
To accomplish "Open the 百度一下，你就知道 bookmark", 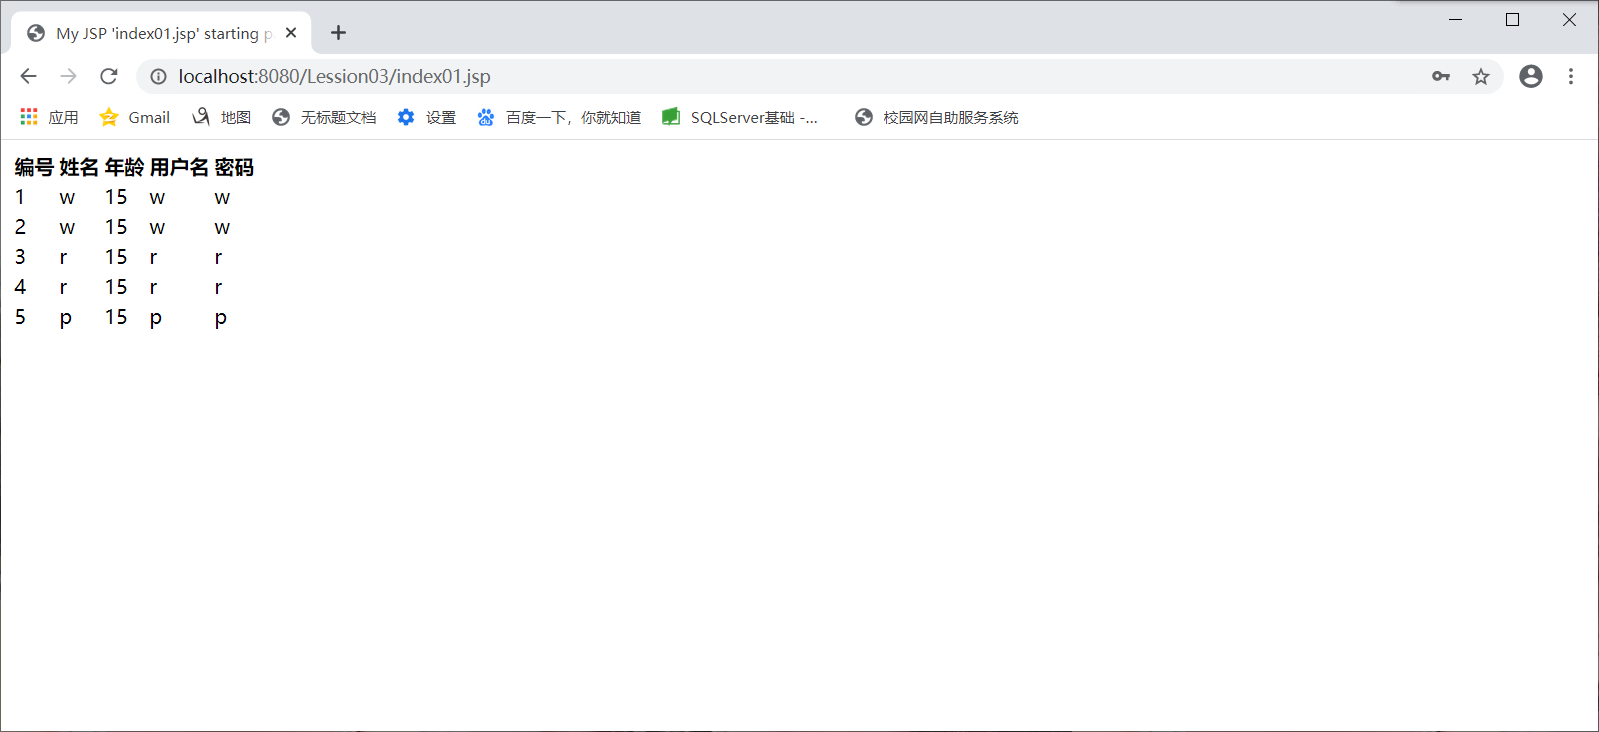I will coord(559,117).
